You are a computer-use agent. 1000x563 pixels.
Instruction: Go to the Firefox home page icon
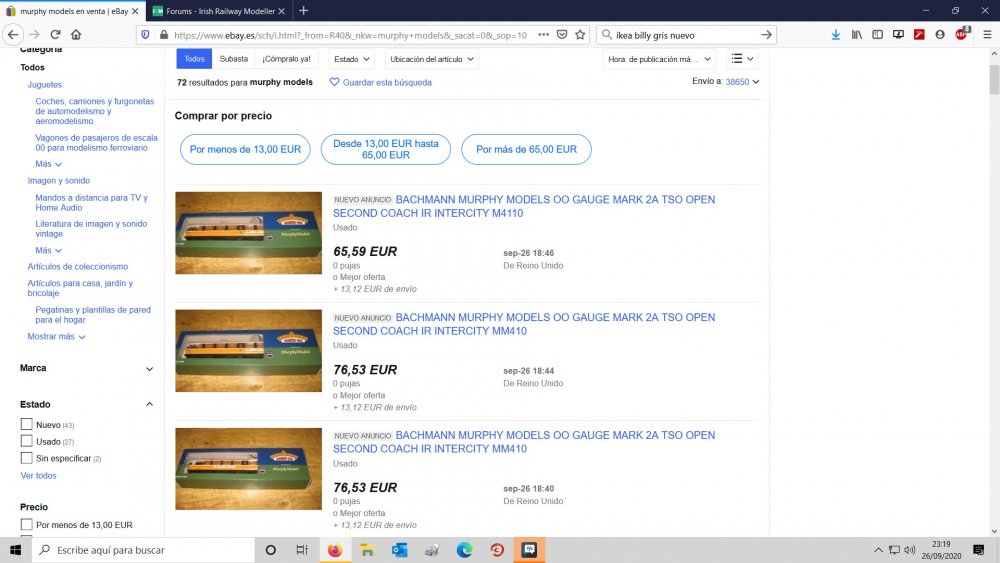pyautogui.click(x=76, y=34)
